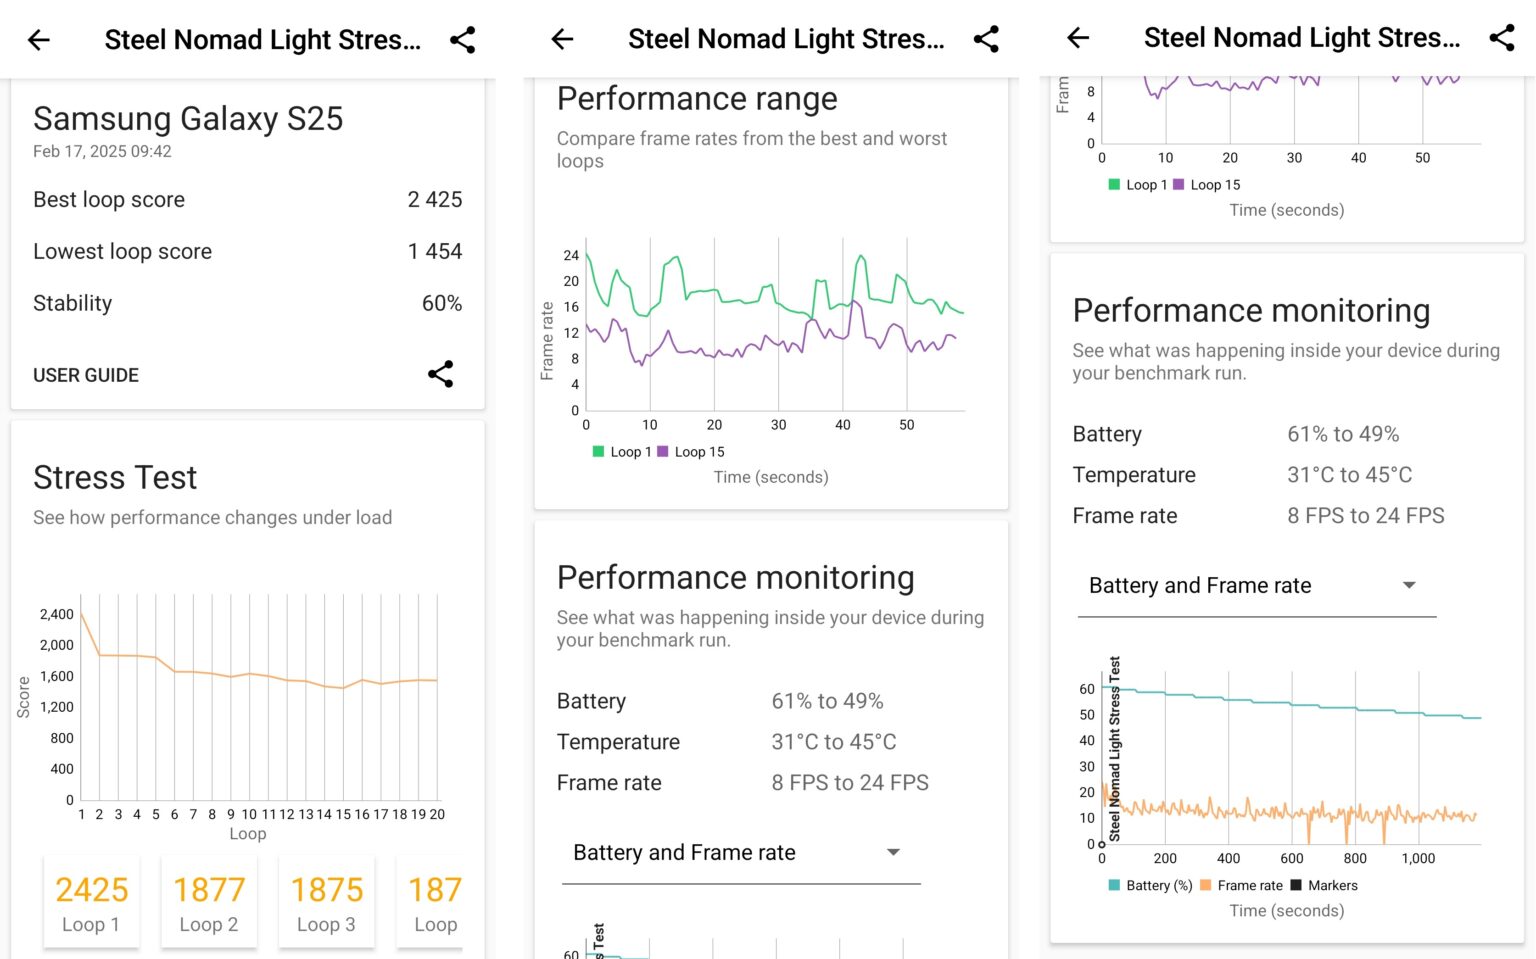Tap share icon in middle panel header
Screen dimensions: 1536x959
[x=986, y=39]
